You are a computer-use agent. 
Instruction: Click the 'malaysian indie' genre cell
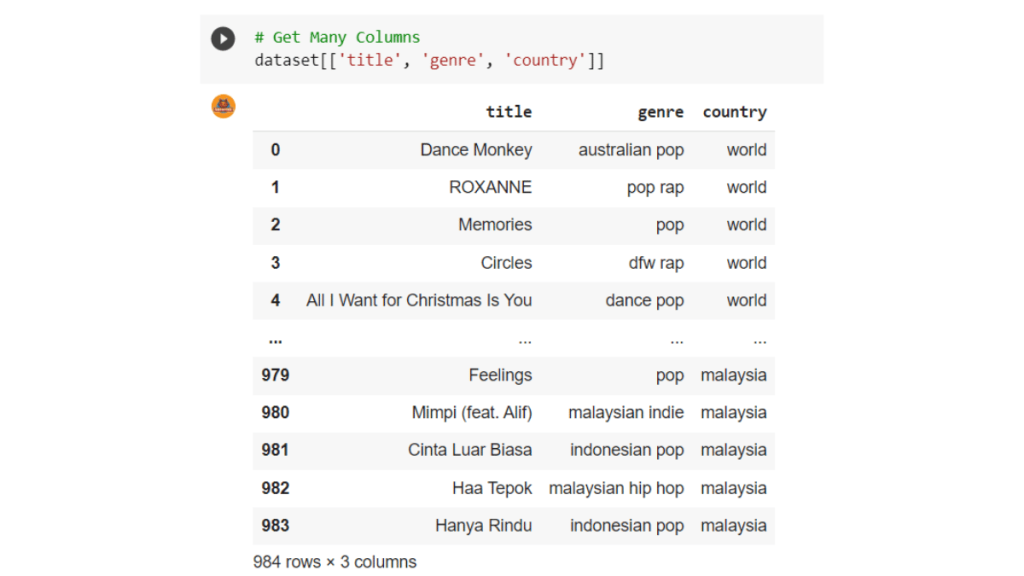pyautogui.click(x=626, y=413)
